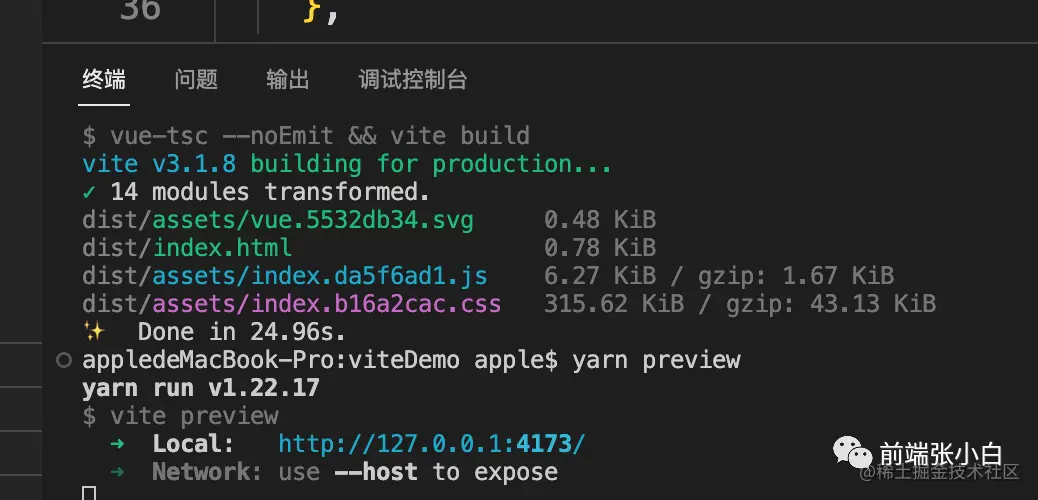This screenshot has height=500, width=1038.
Task: Click the dist/index.html file path
Action: 187,248
